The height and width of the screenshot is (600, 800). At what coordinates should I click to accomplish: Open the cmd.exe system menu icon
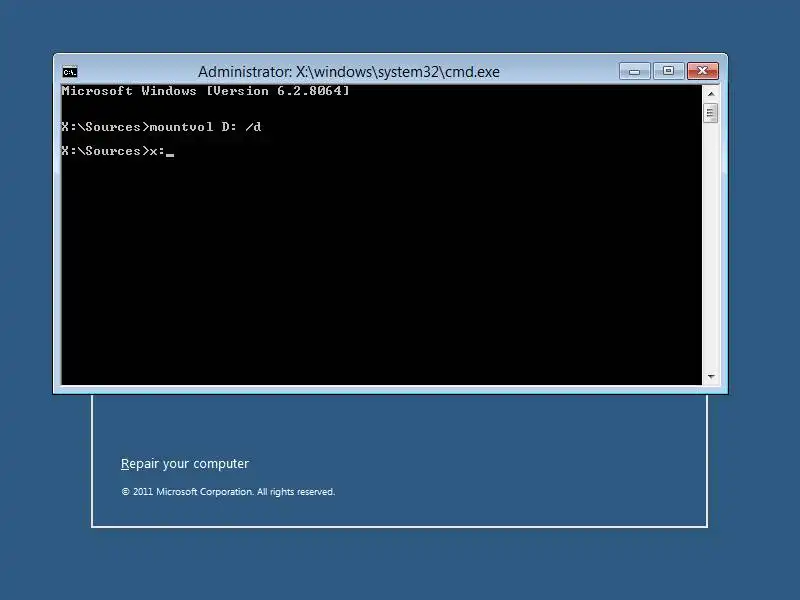(x=70, y=72)
